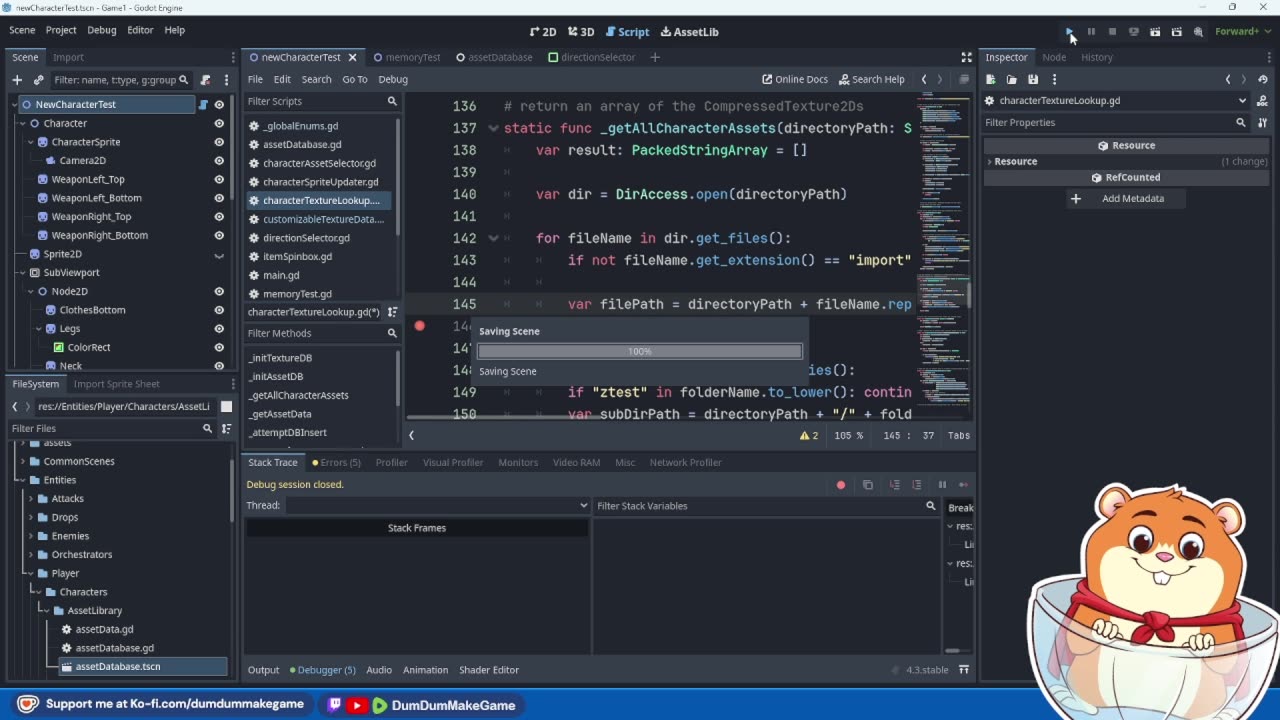Screen dimensions: 1280x720
Task: Open the AssetLib workspace
Action: coord(688,32)
